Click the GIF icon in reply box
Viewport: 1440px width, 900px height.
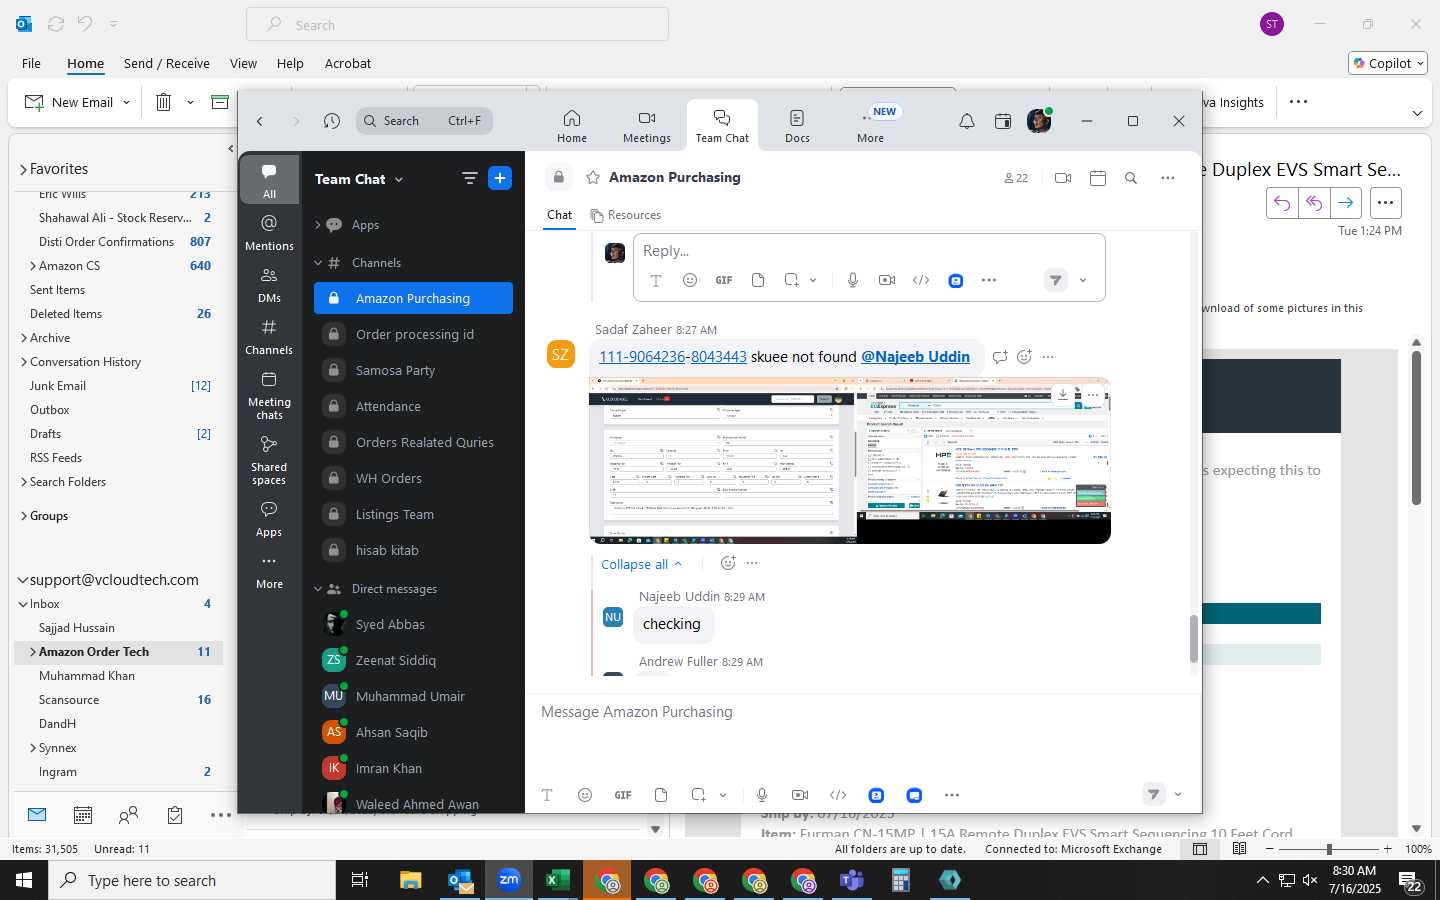coord(724,280)
